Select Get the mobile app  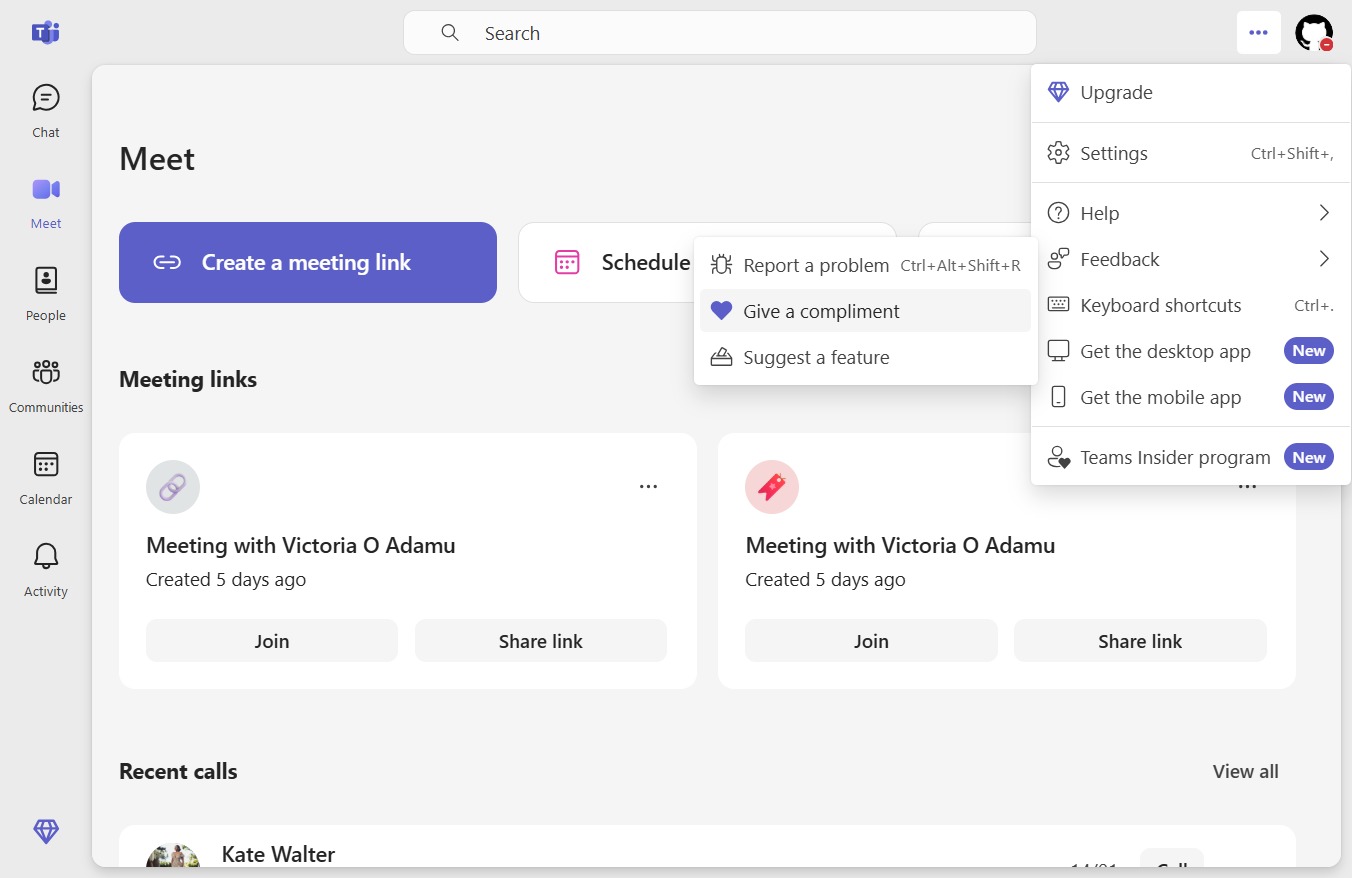tap(1190, 397)
